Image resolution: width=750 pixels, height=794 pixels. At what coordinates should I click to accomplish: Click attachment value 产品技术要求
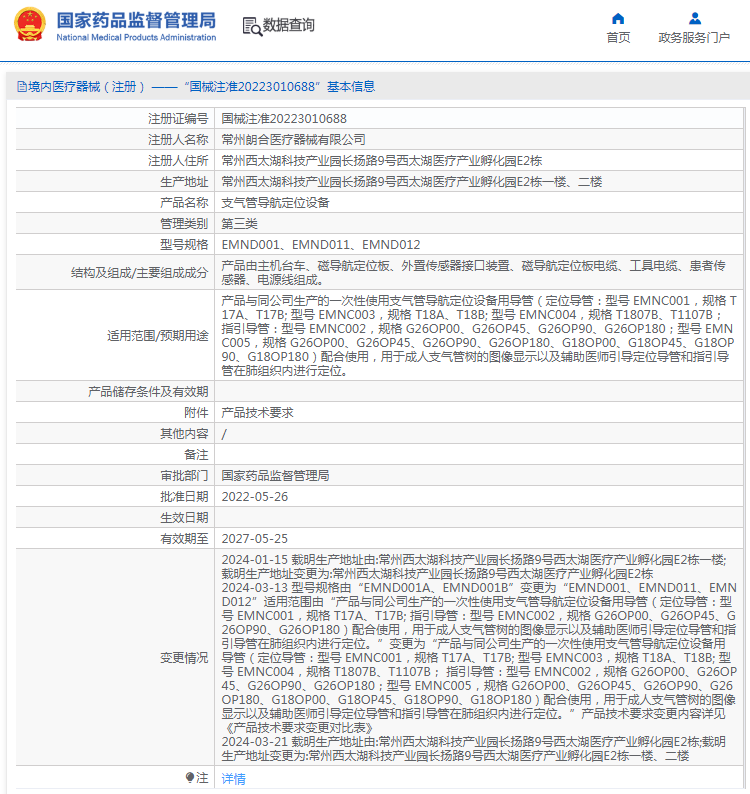click(257, 413)
